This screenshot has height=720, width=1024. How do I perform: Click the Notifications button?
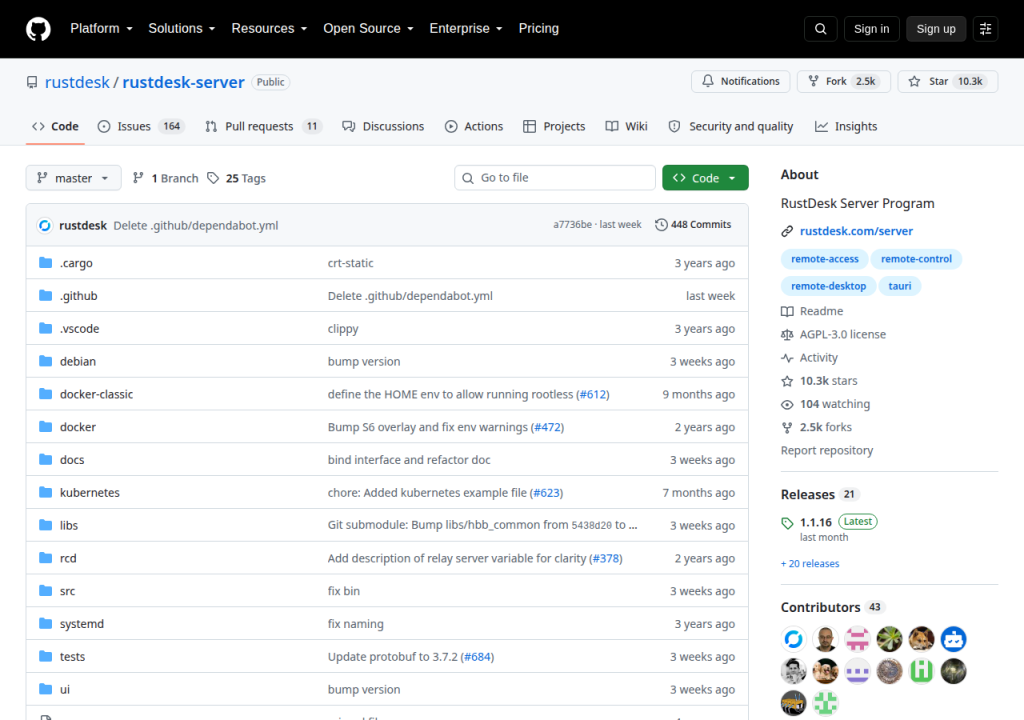click(741, 81)
